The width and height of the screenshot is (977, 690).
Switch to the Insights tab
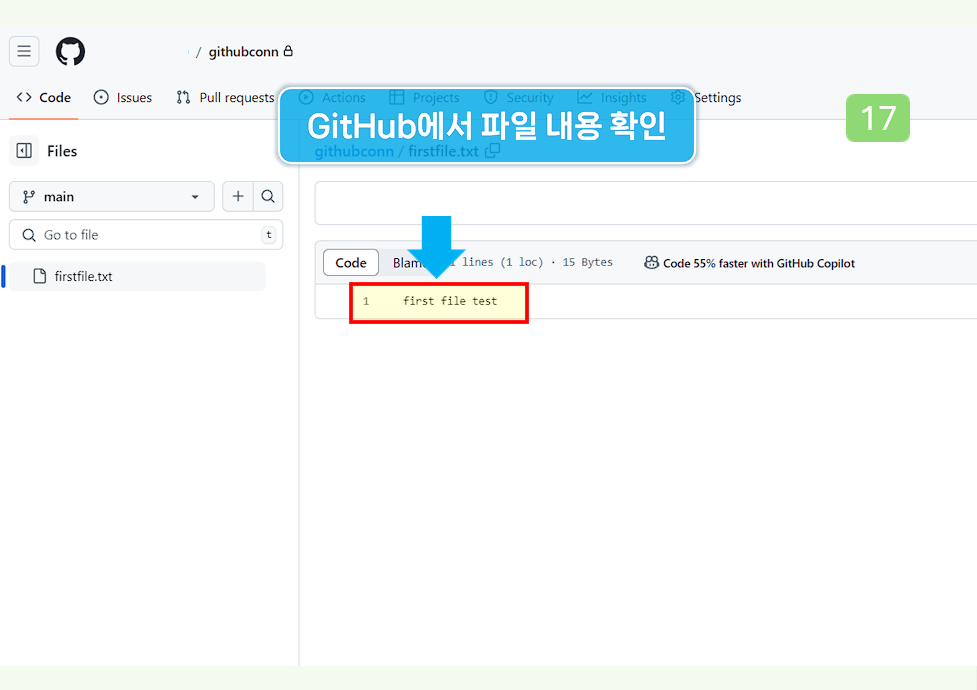pyautogui.click(x=612, y=97)
